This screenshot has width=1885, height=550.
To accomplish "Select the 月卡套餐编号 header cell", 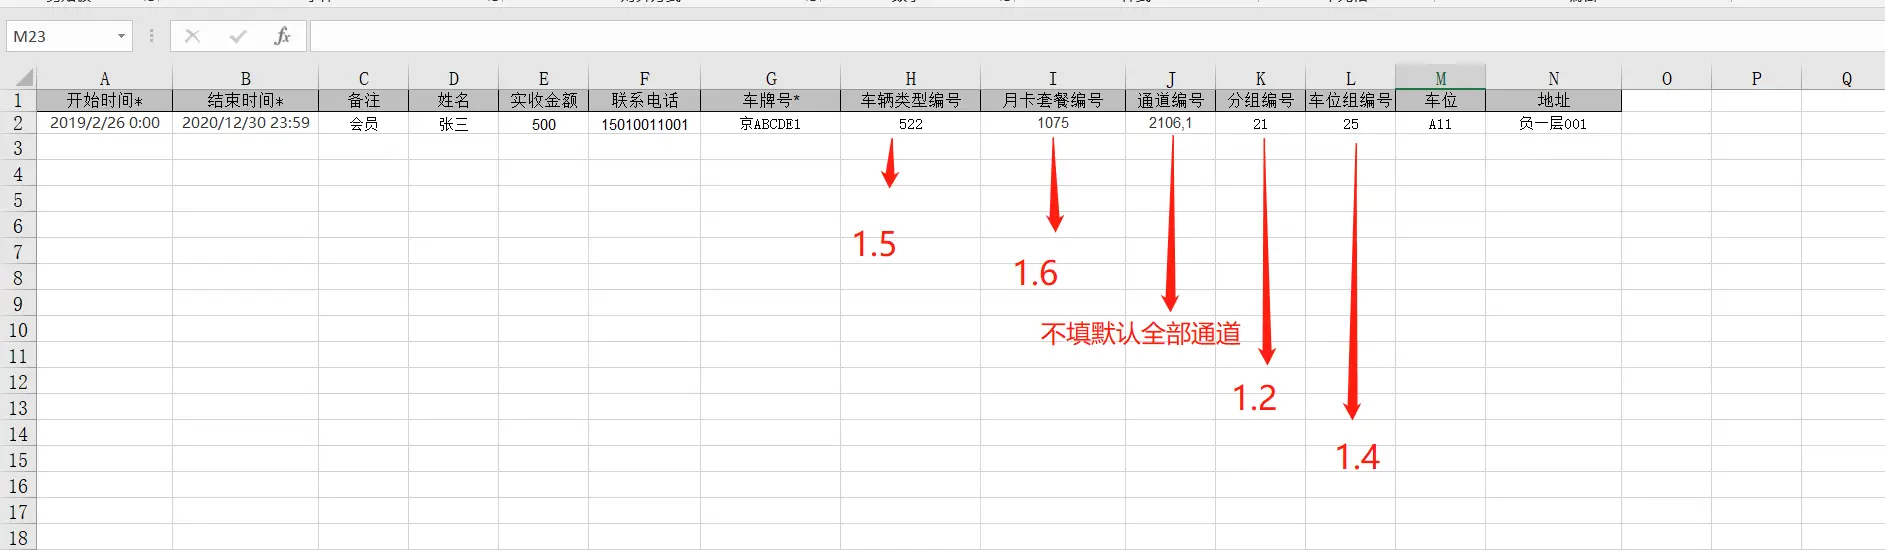I will pyautogui.click(x=1052, y=101).
